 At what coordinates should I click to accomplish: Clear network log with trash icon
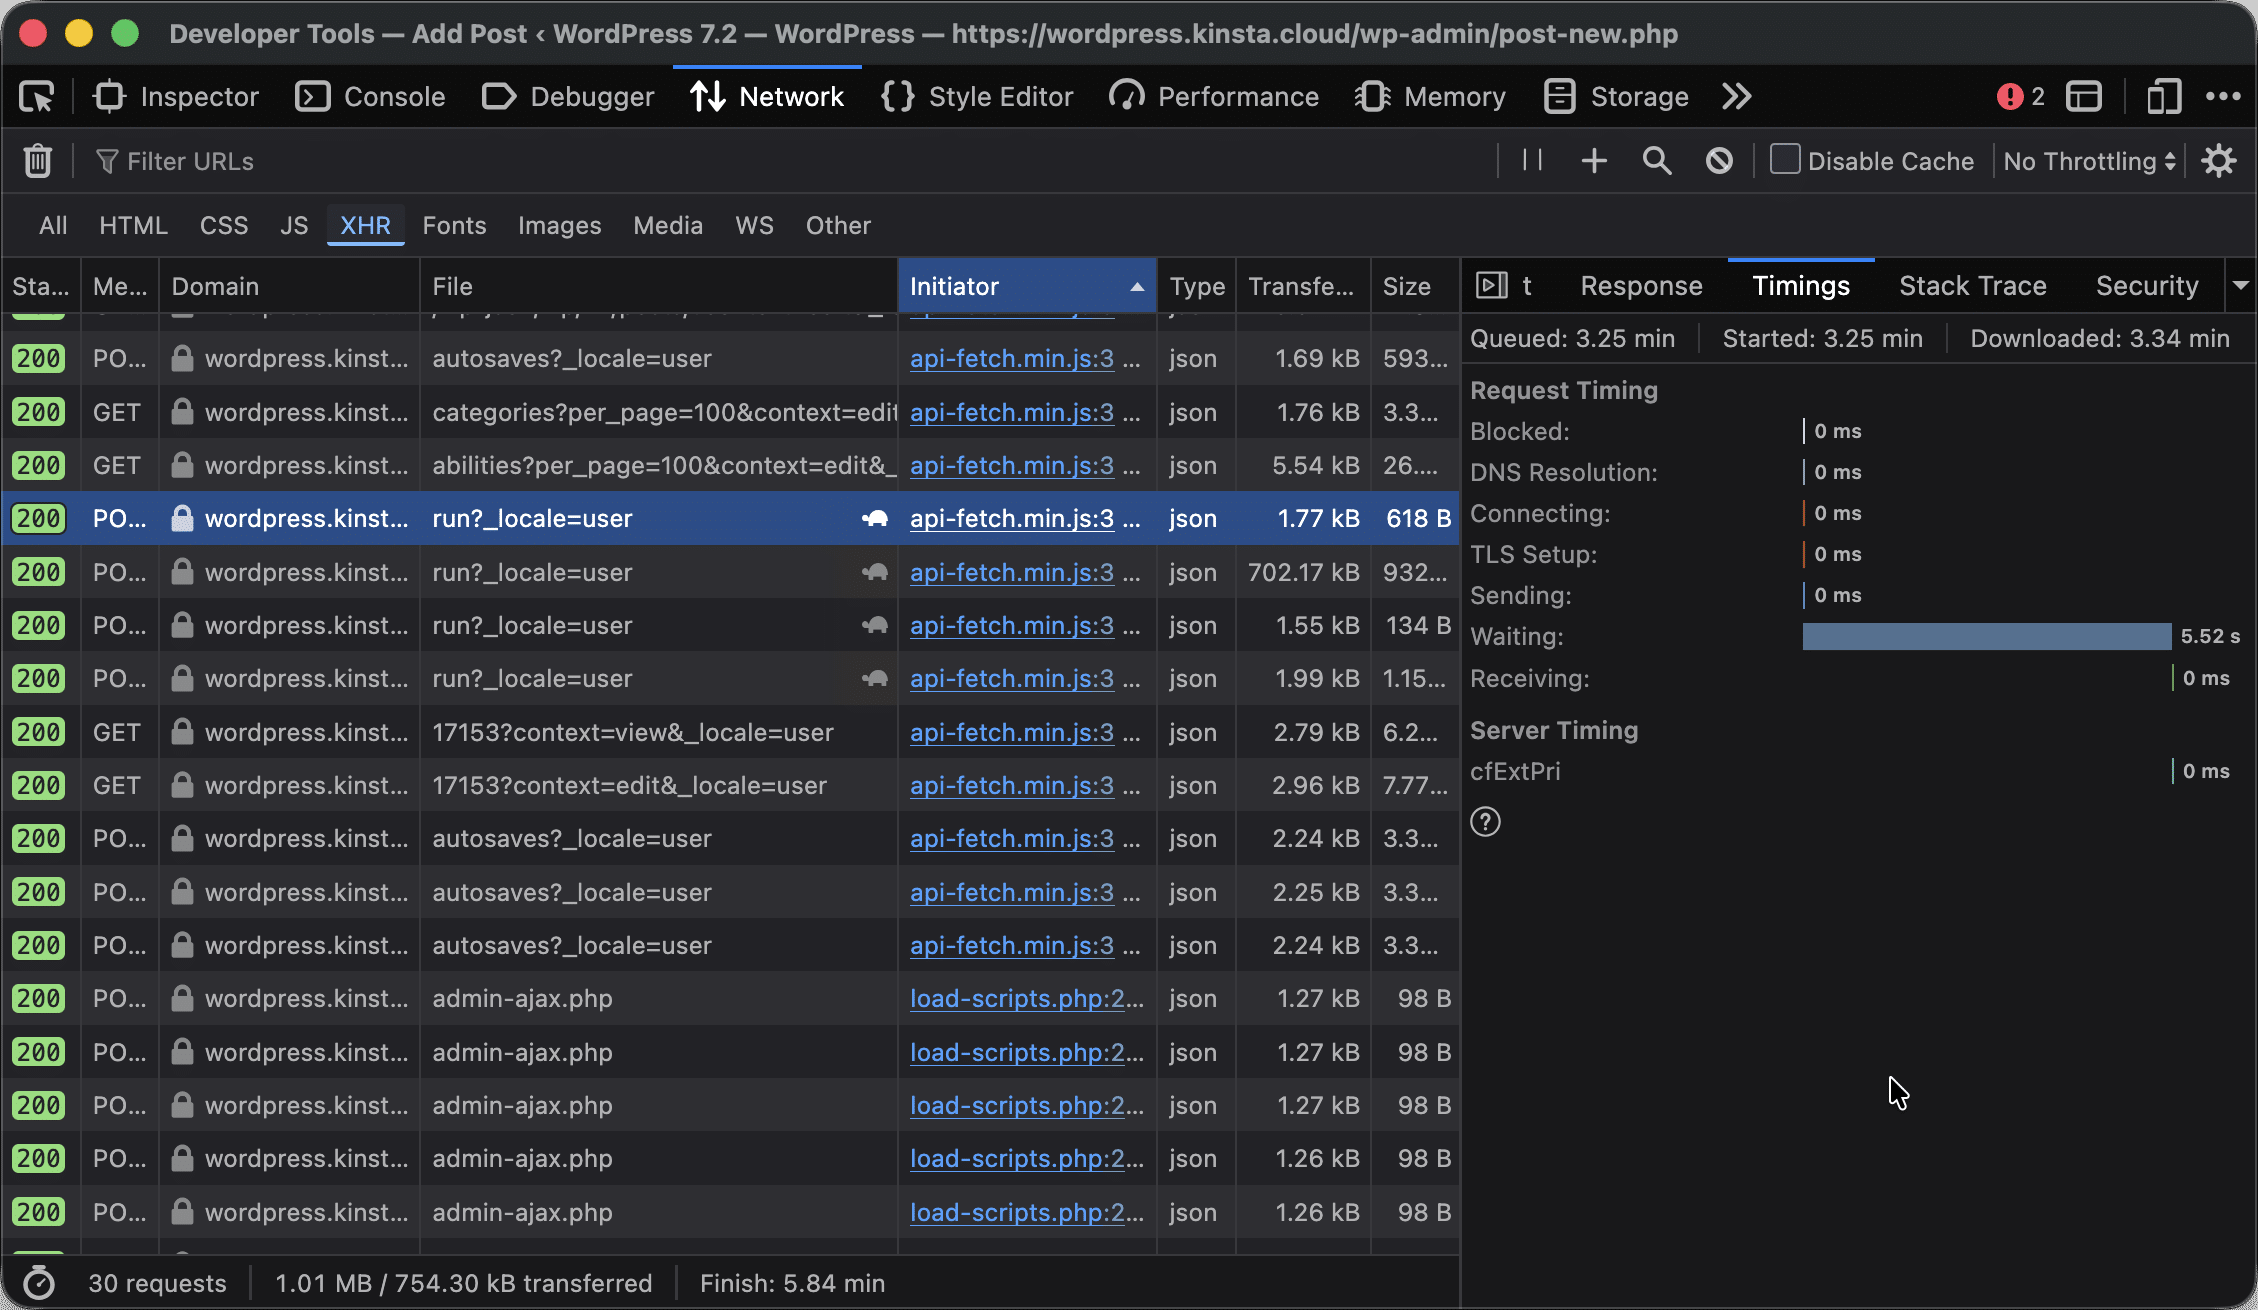37,161
